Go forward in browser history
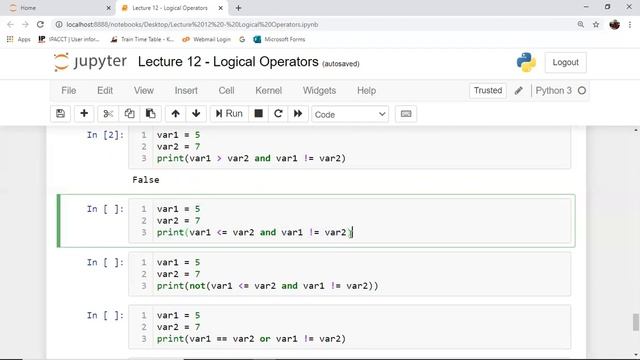 click(x=25, y=24)
